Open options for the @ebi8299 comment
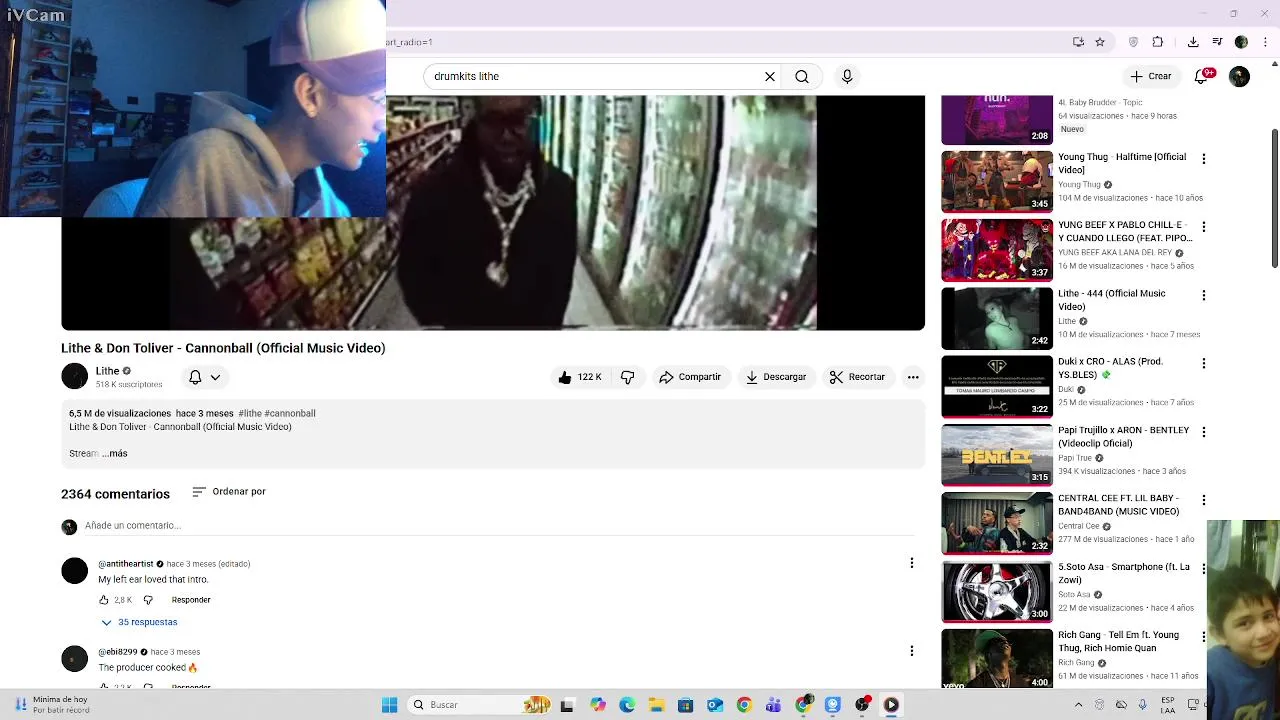The image size is (1280, 720). tap(912, 651)
